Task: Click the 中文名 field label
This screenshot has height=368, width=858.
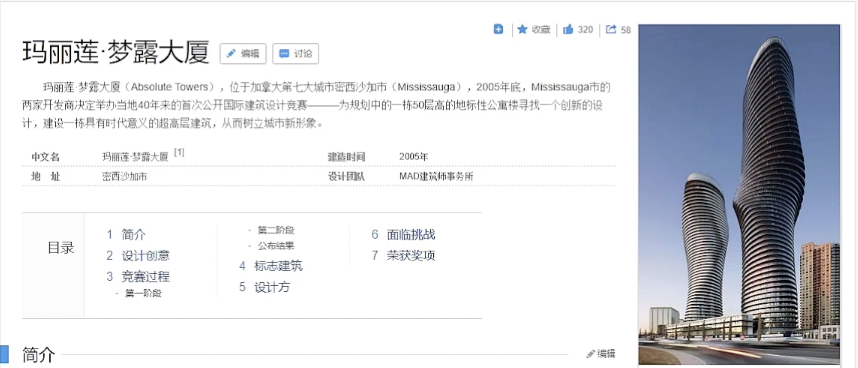Action: pyautogui.click(x=45, y=157)
